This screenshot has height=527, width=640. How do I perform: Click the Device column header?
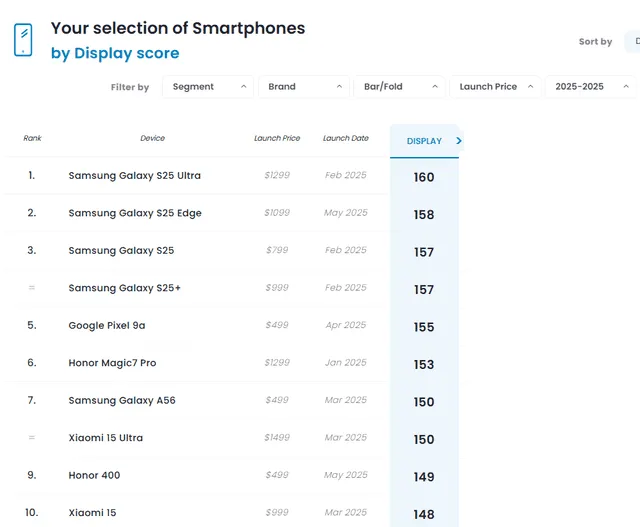click(152, 138)
